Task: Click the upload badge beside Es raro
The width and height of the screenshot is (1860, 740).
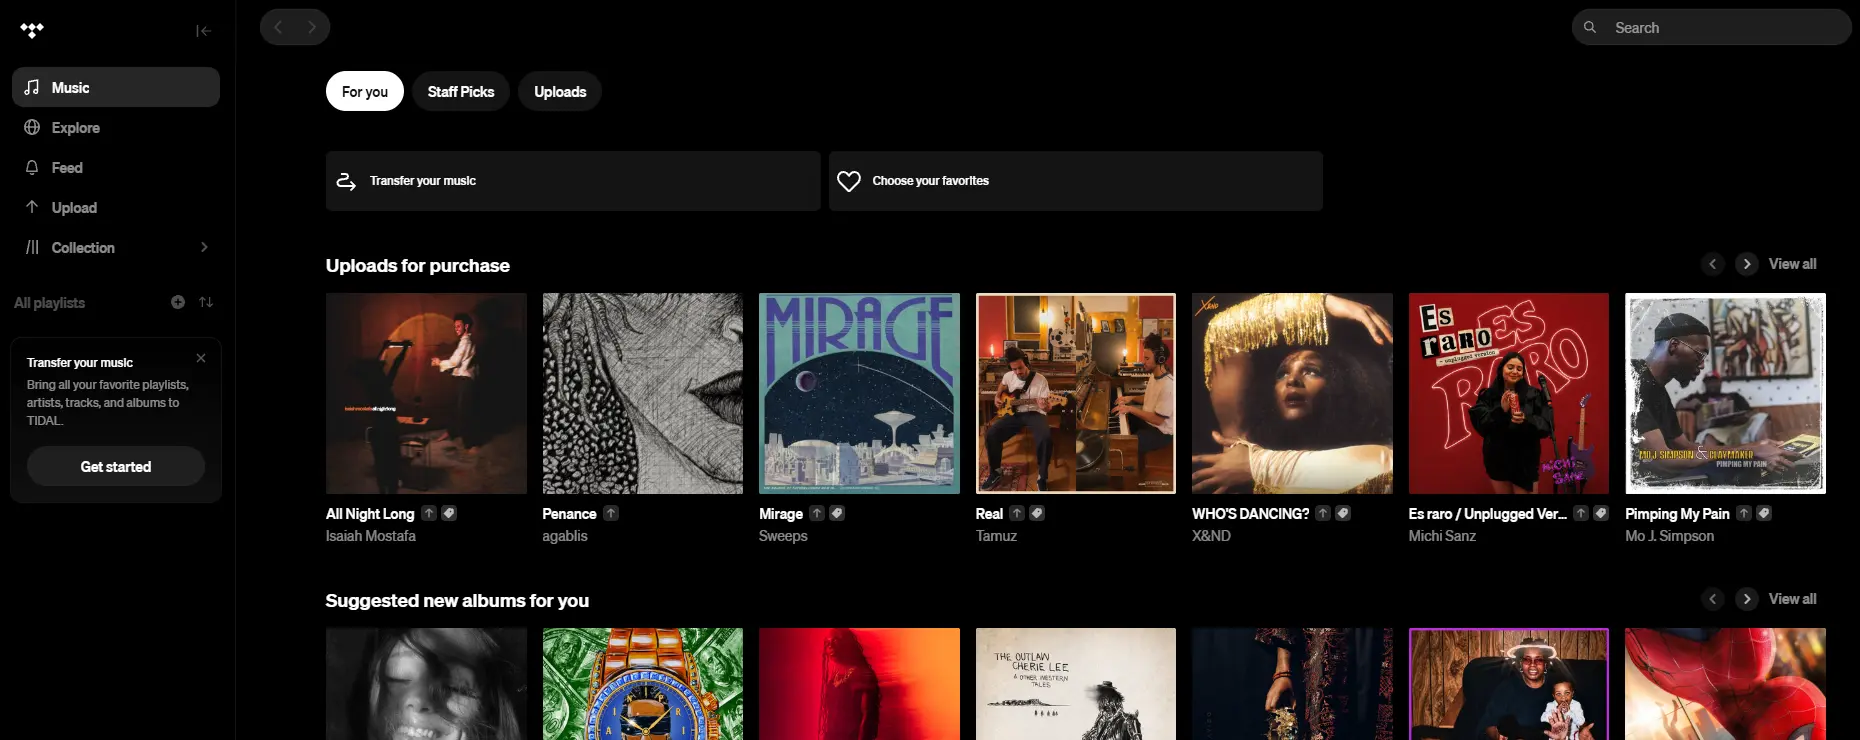Action: click(1581, 513)
